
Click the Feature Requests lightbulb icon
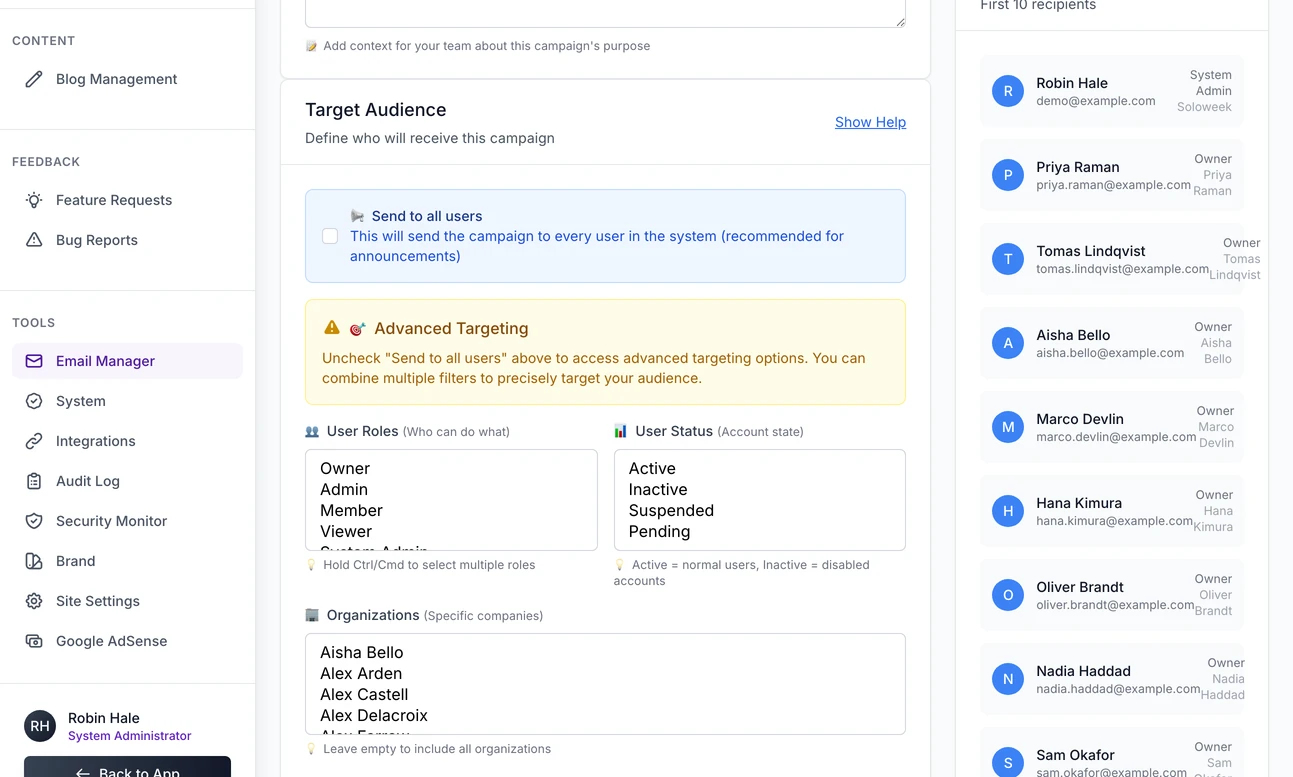(x=34, y=200)
